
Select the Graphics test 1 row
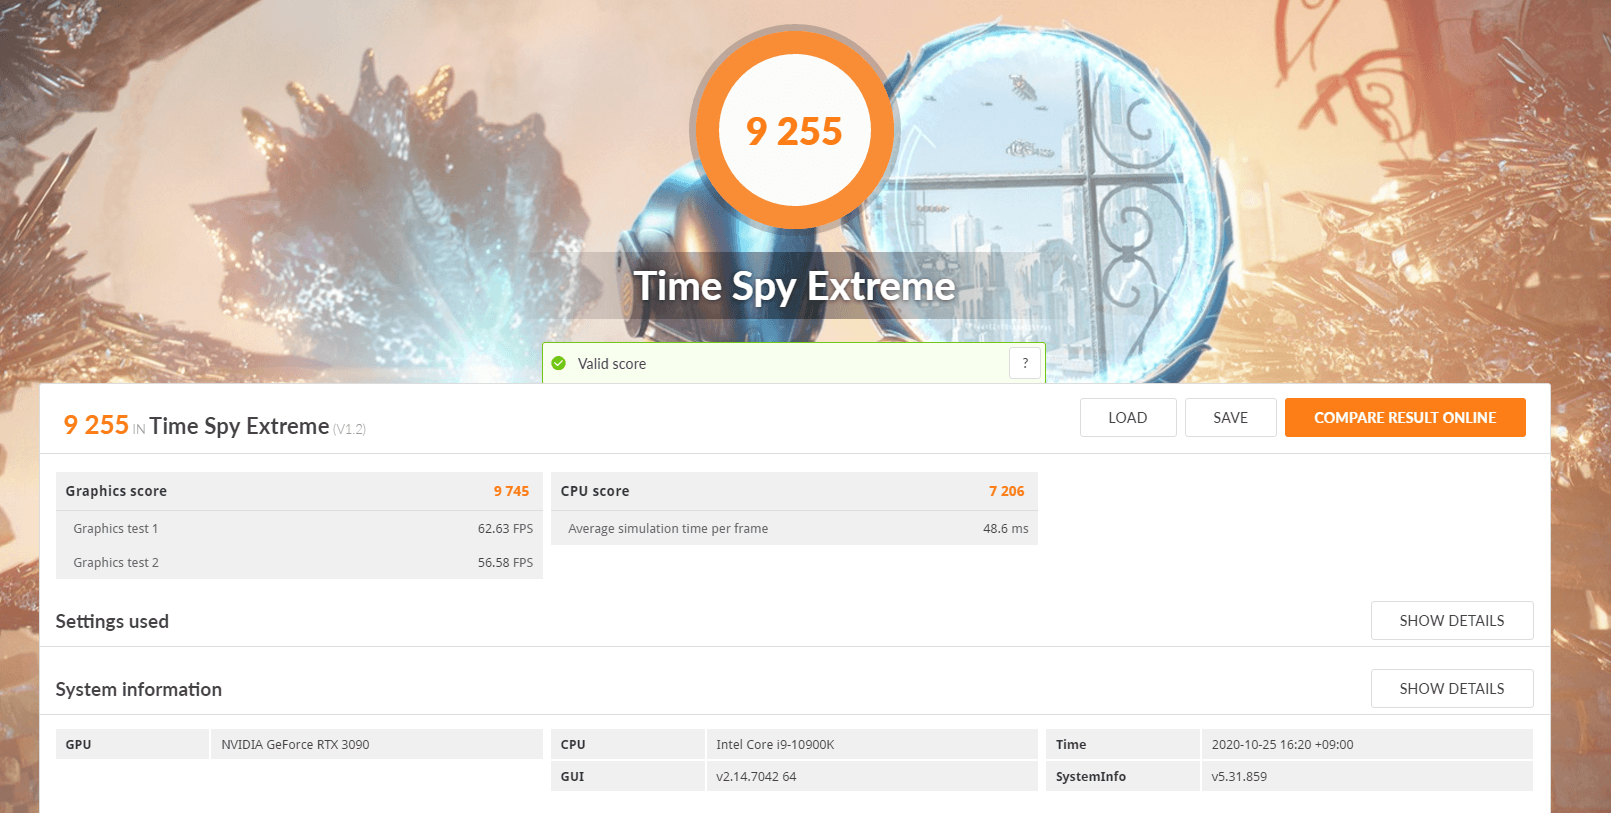(x=299, y=528)
